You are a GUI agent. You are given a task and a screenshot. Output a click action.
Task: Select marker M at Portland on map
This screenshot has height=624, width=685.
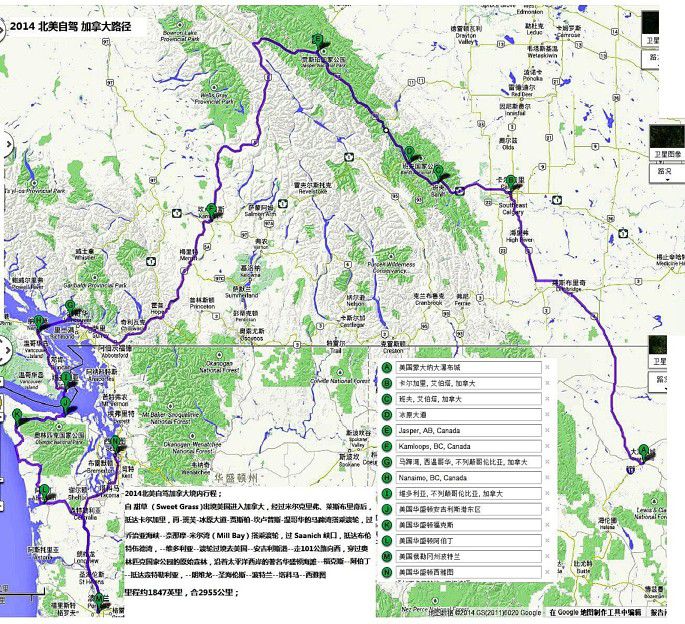(x=93, y=596)
